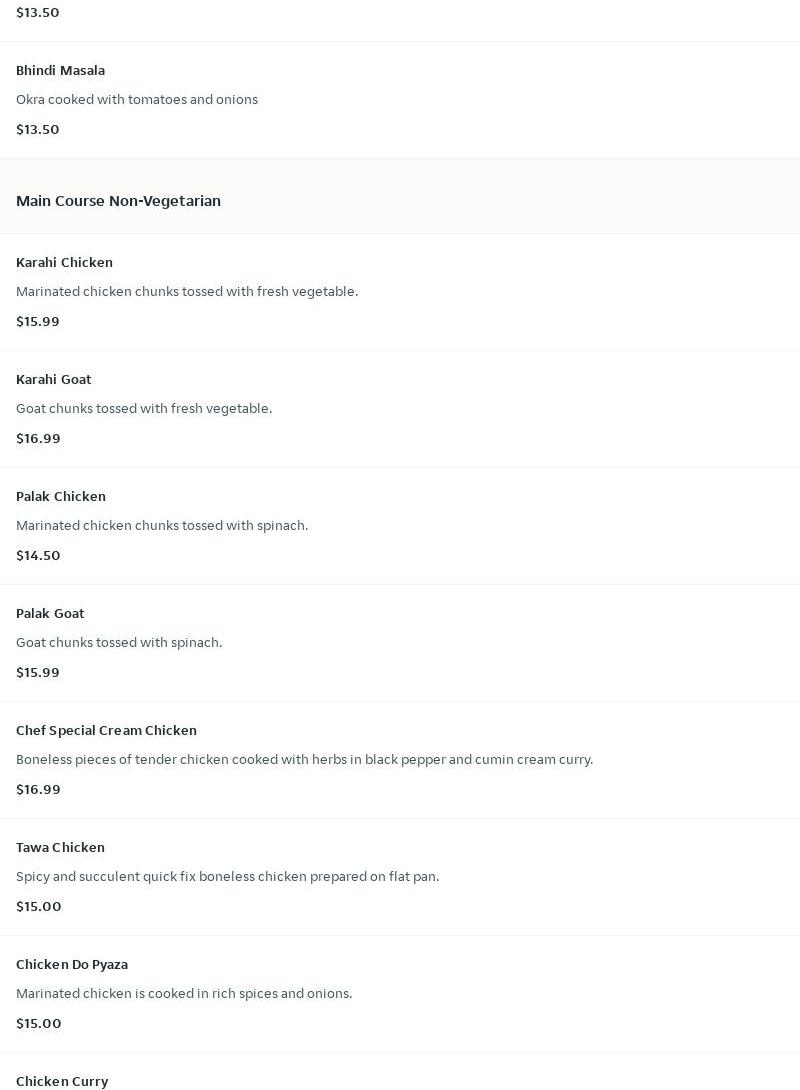800x1090 pixels.
Task: Open the Karahi Chicken menu item
Action: pos(64,262)
